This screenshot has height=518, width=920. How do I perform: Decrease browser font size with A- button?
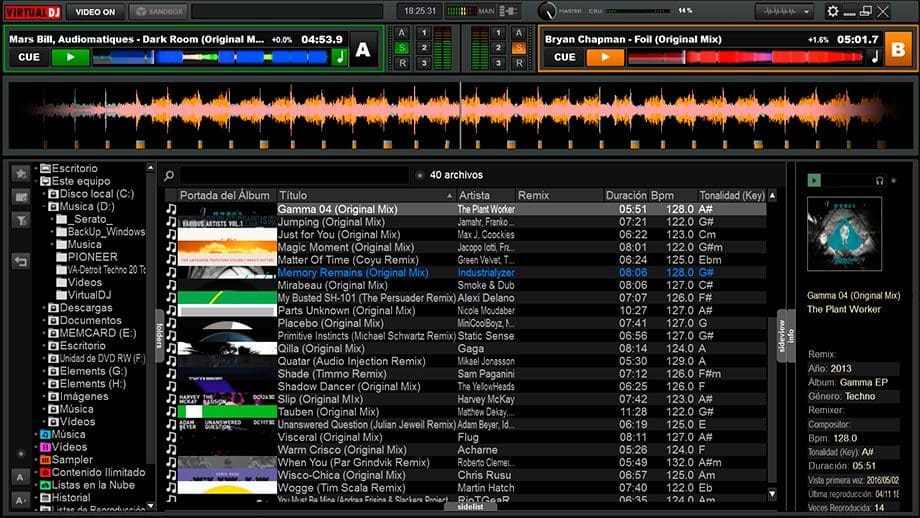21,500
